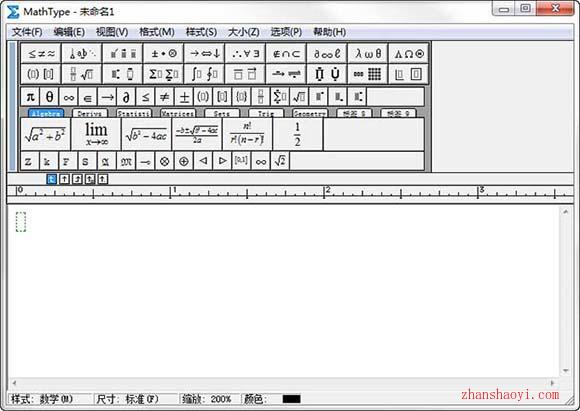Screen dimensions: 580x411
Task: Switch to the Algebra tab
Action: (46, 113)
